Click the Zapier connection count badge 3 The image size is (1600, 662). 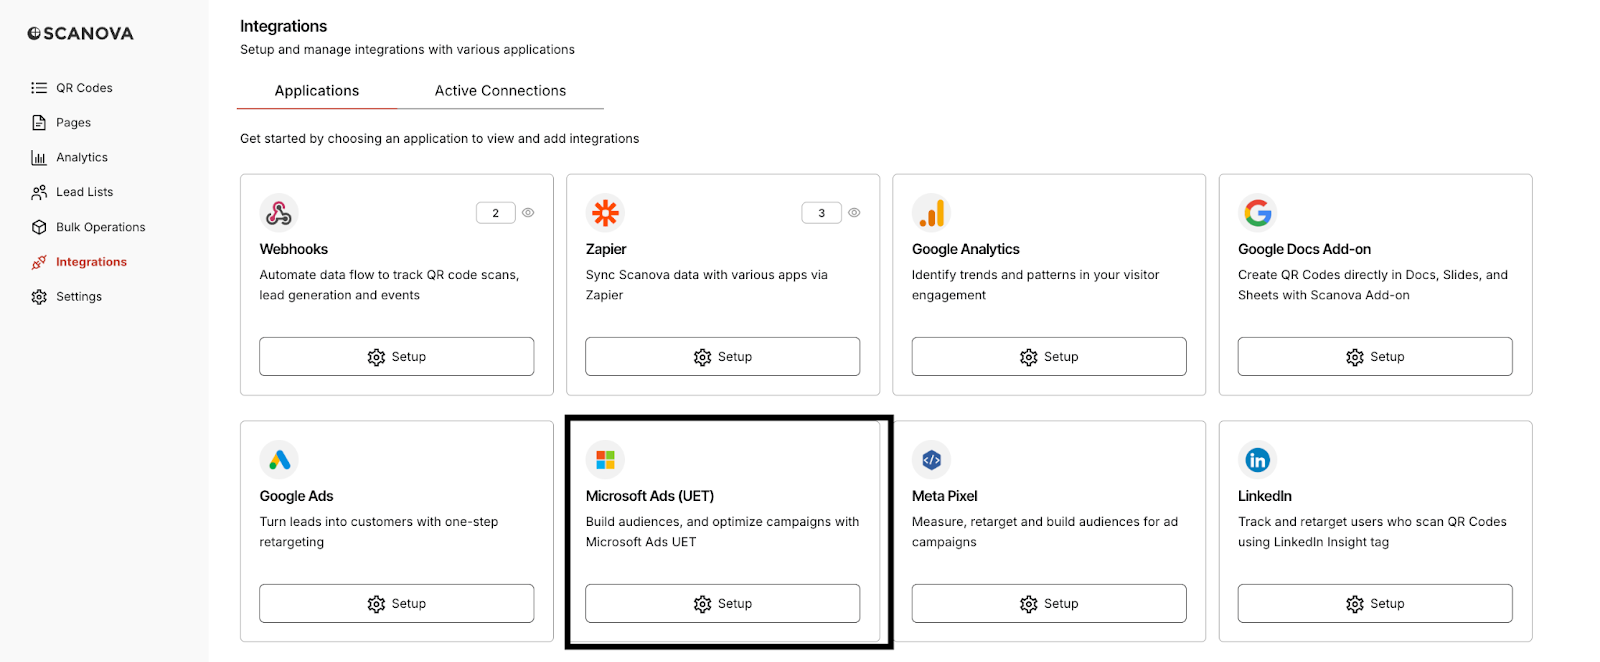[822, 213]
